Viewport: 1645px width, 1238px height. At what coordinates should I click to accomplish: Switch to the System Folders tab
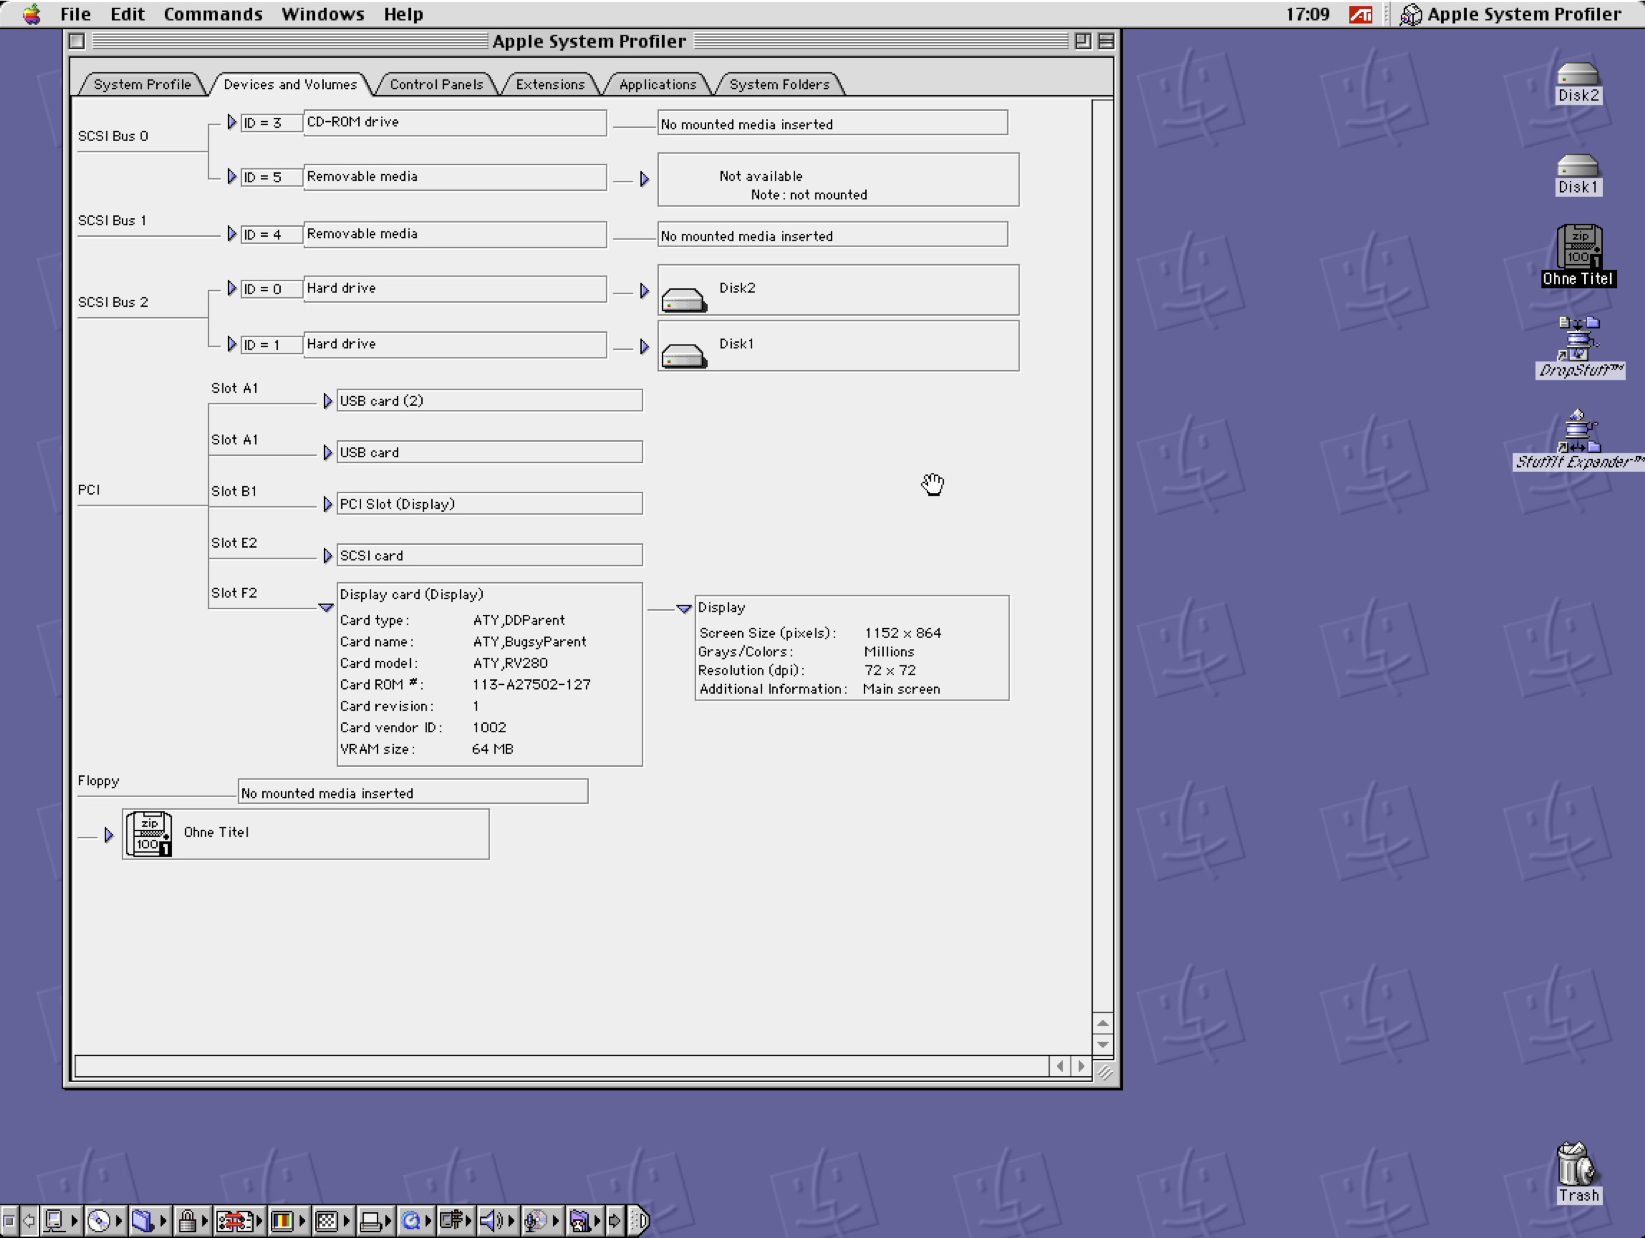click(x=779, y=85)
